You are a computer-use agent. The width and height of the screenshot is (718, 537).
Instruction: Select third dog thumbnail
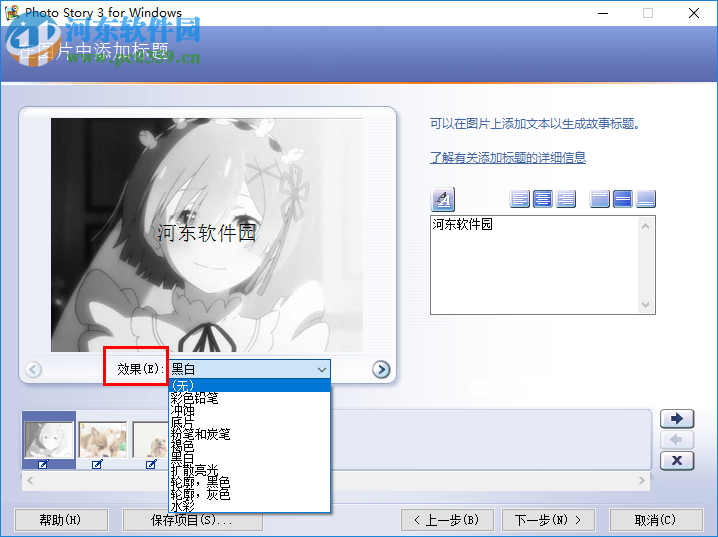click(x=151, y=440)
